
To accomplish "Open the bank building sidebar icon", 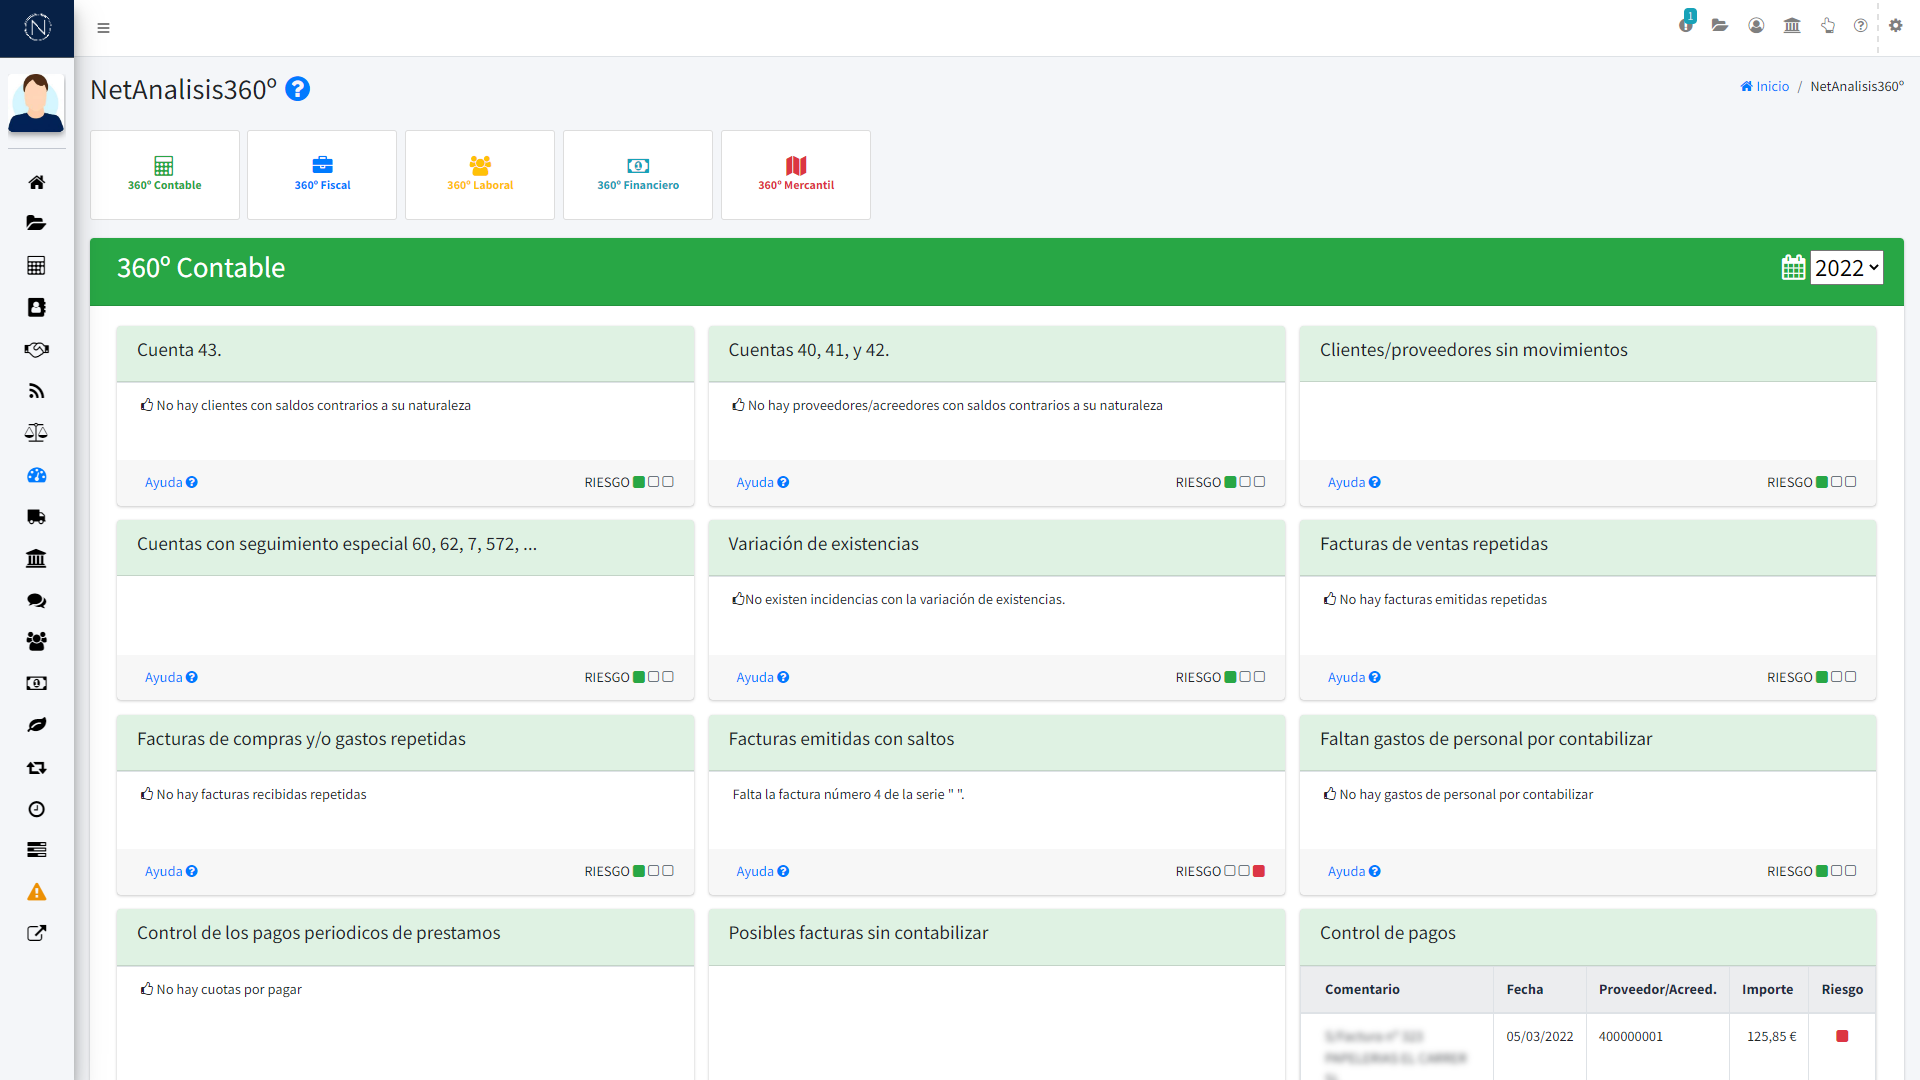I will [x=36, y=558].
